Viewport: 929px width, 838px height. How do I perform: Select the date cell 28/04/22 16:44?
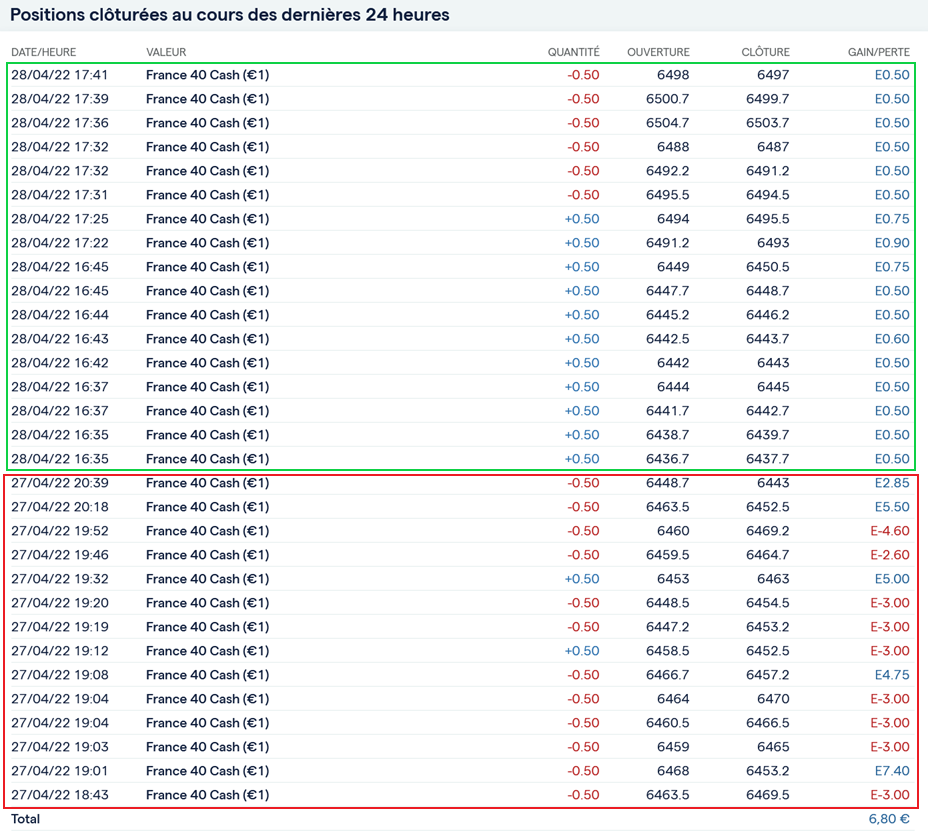coord(60,315)
